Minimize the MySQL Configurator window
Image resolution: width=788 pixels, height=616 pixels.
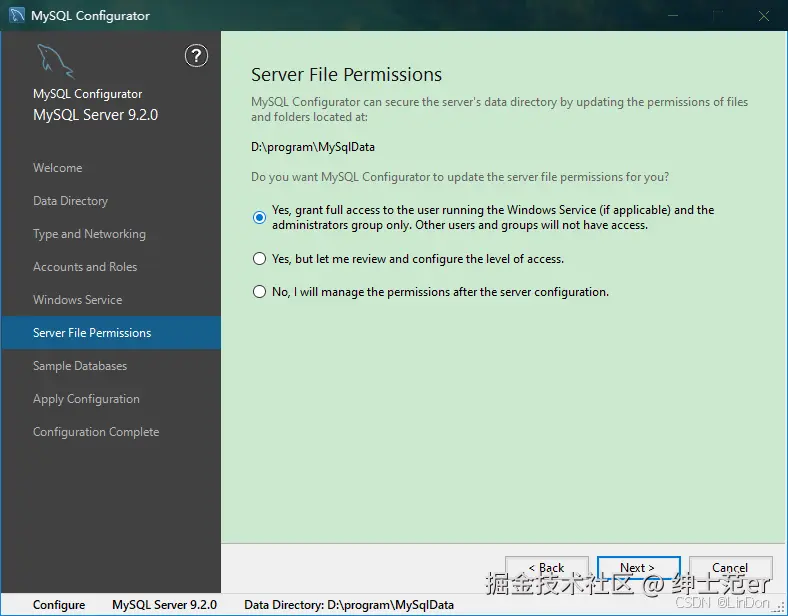673,16
